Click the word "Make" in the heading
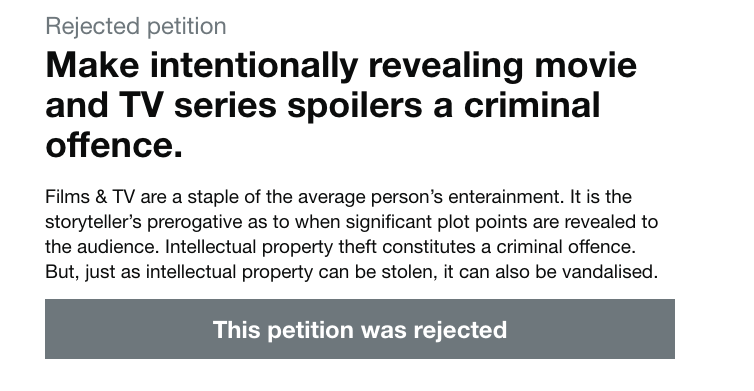 click(92, 65)
